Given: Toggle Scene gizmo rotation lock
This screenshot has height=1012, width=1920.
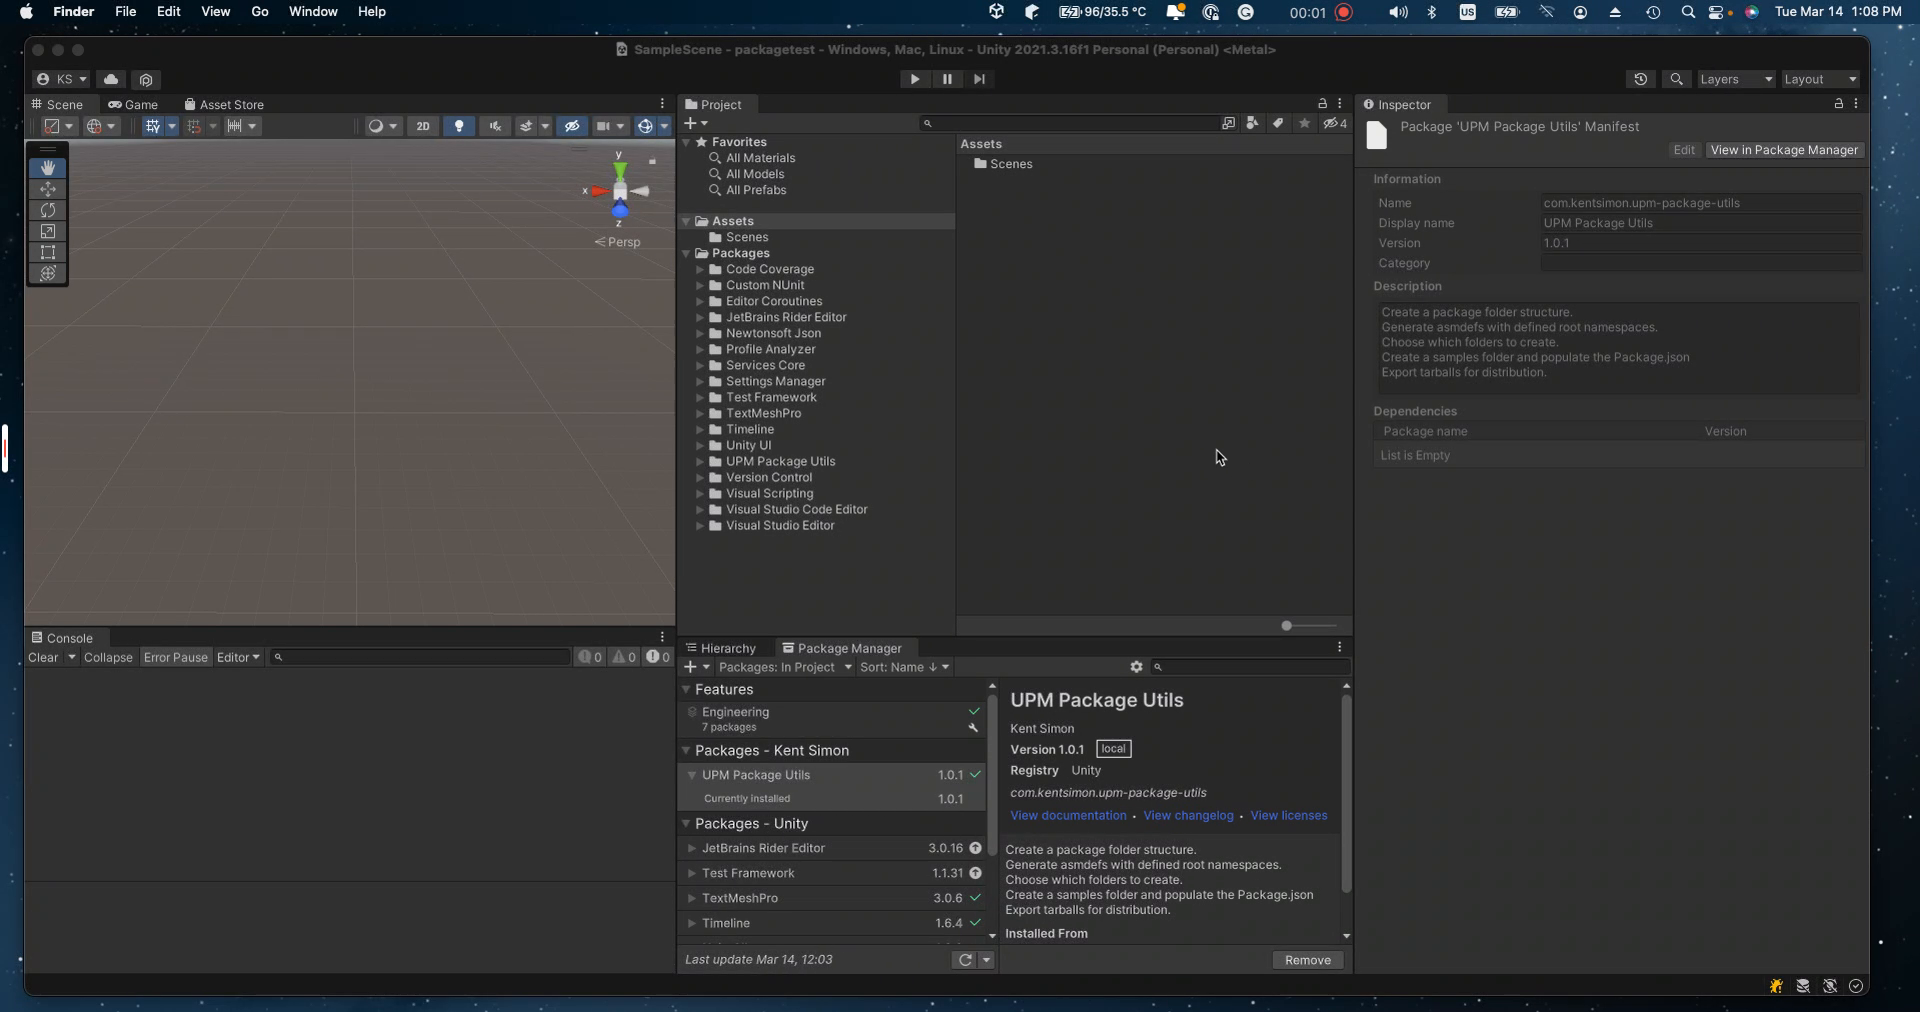Looking at the screenshot, I should tap(652, 160).
